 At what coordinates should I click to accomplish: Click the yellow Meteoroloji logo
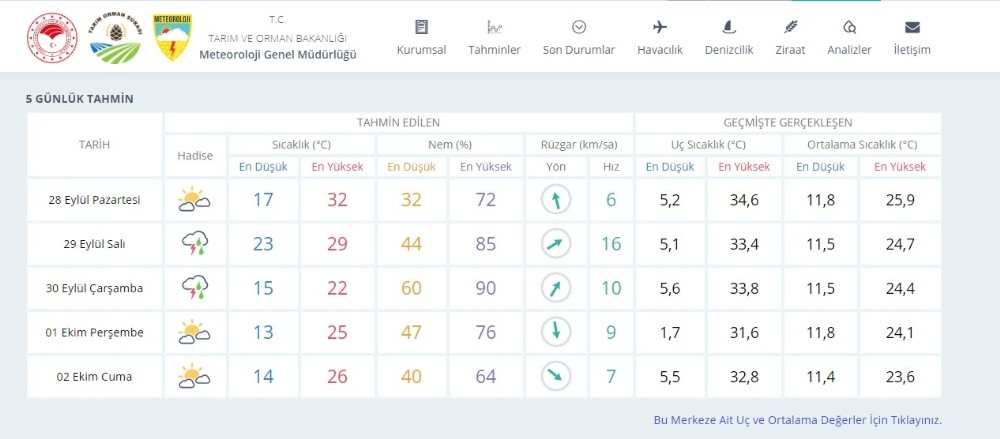[172, 37]
